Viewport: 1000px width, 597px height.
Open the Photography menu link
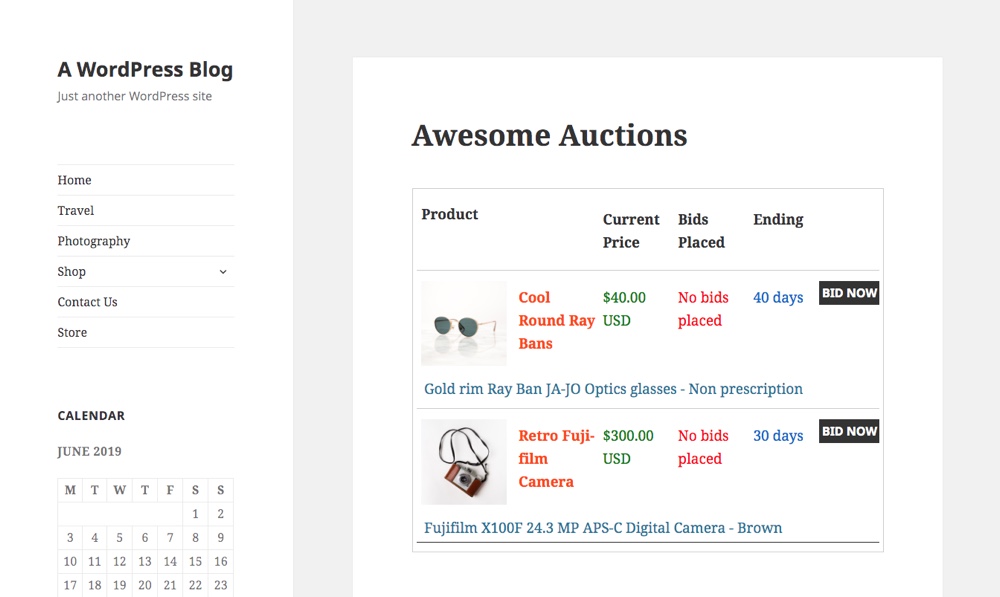click(x=94, y=241)
